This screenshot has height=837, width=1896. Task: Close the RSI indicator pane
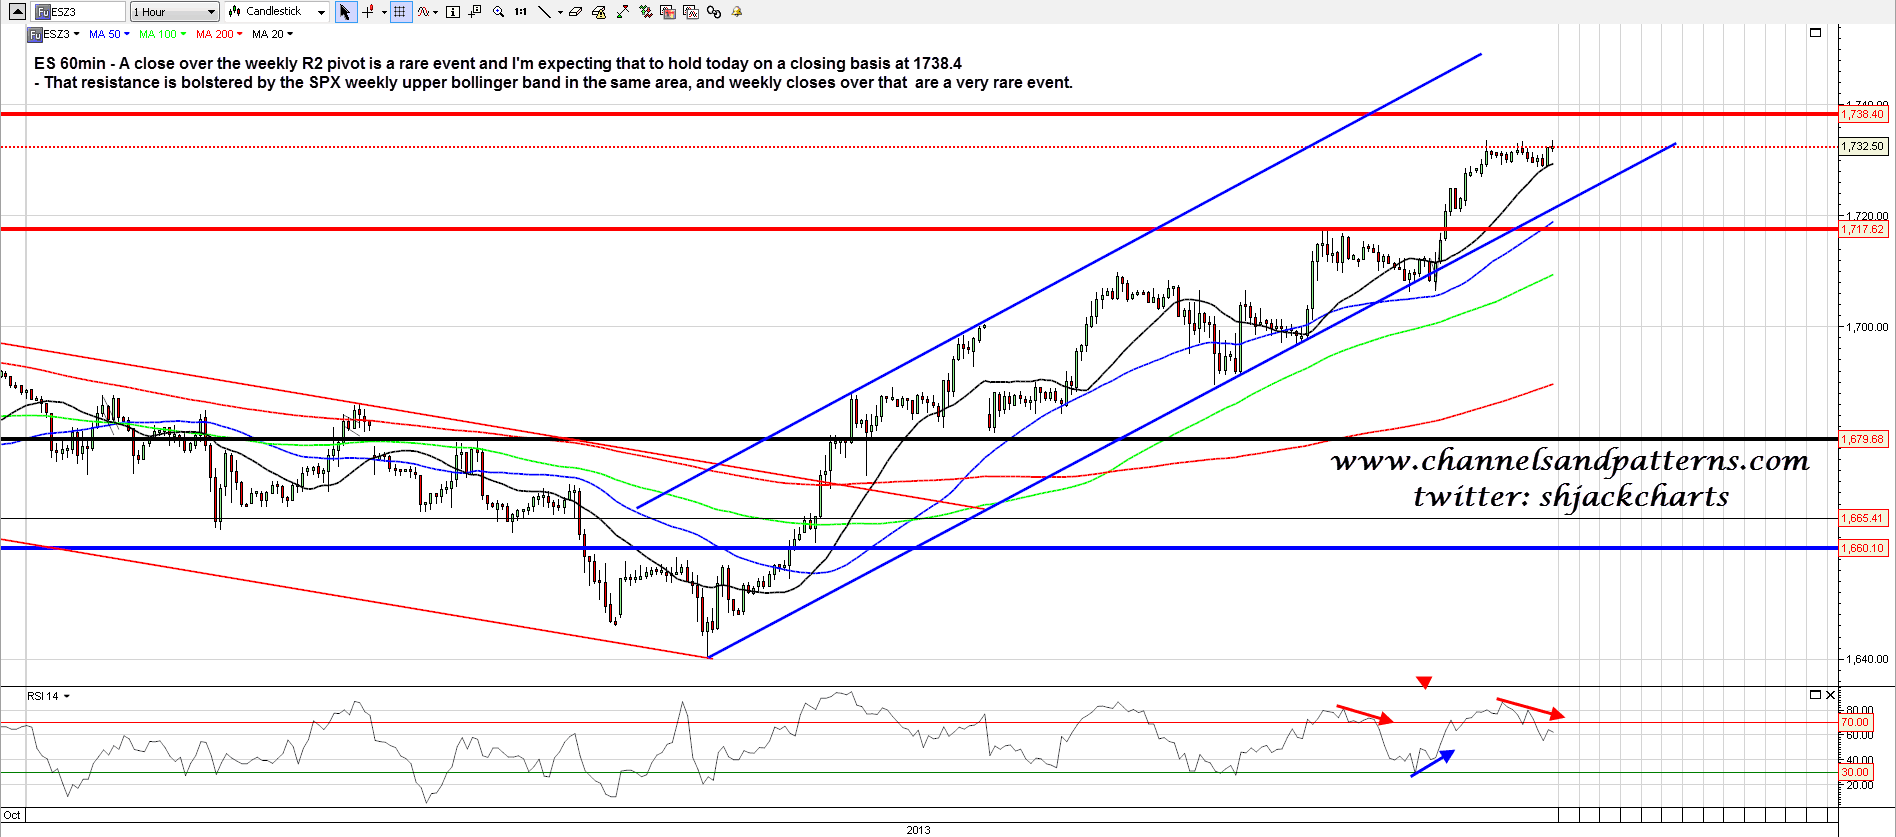pyautogui.click(x=1831, y=695)
